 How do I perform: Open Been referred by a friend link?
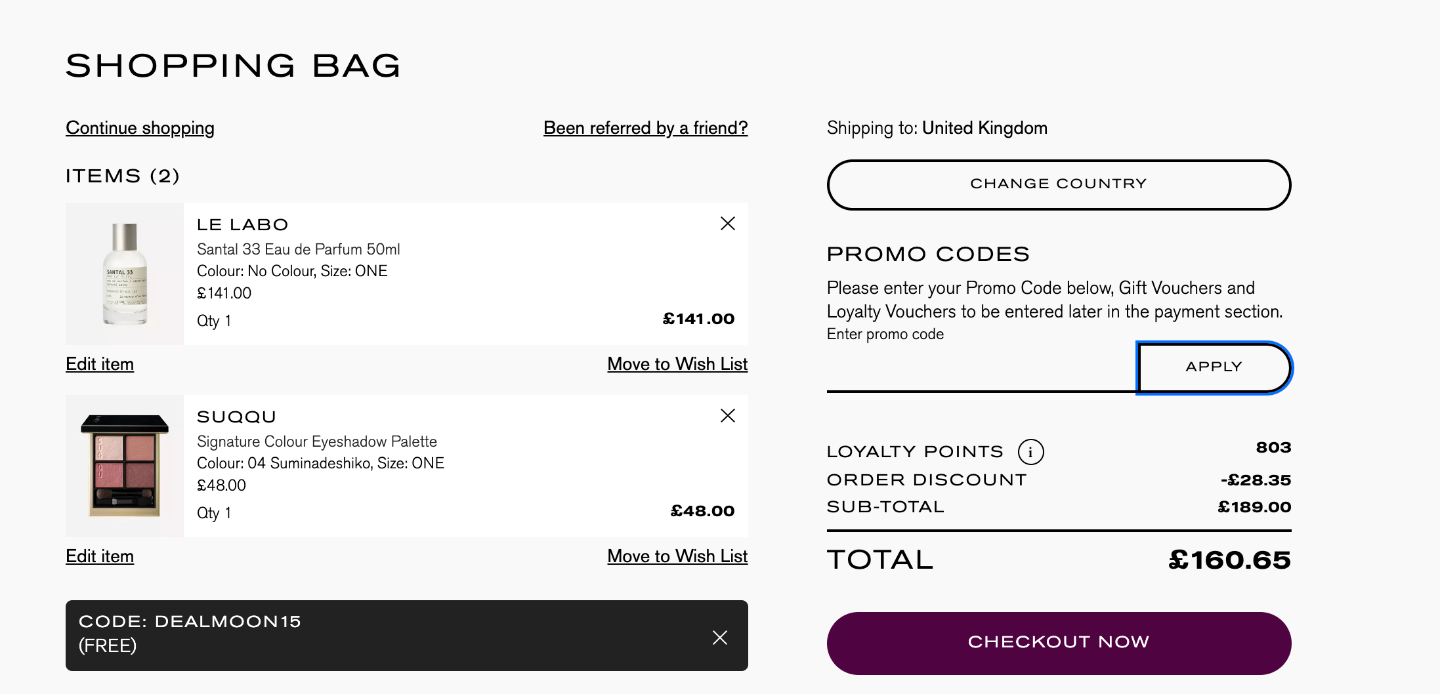coord(646,128)
